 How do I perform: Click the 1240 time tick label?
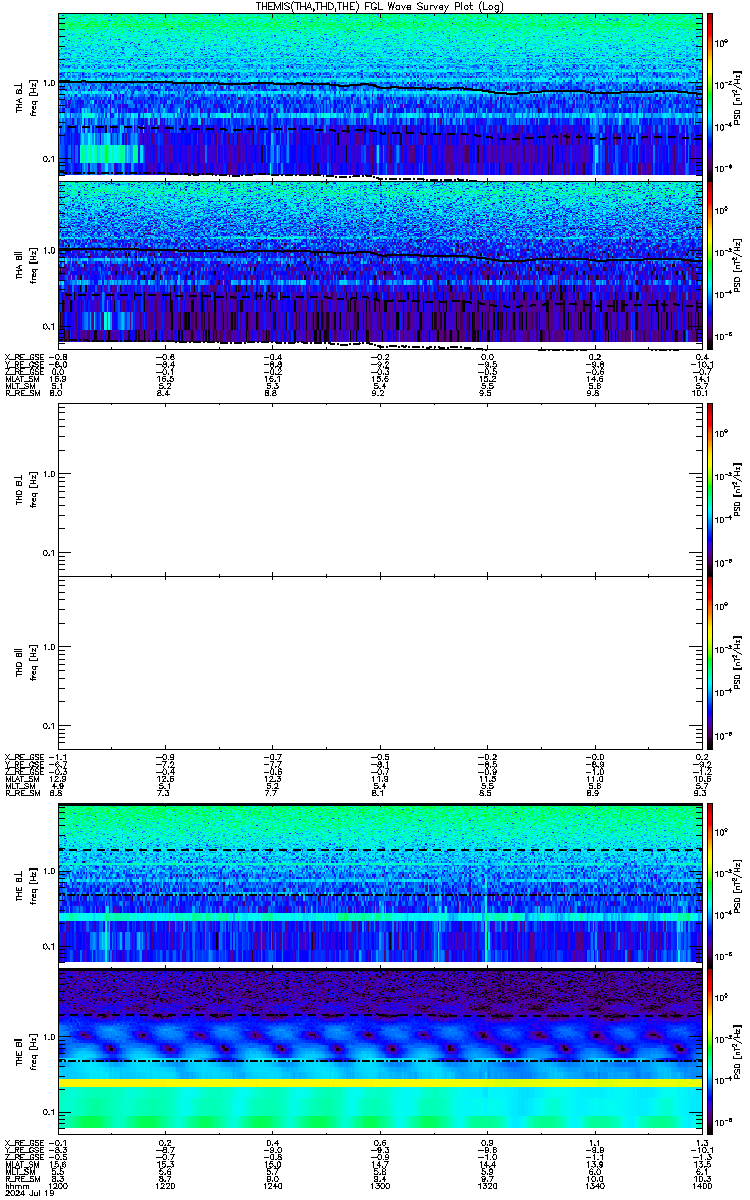click(273, 1186)
